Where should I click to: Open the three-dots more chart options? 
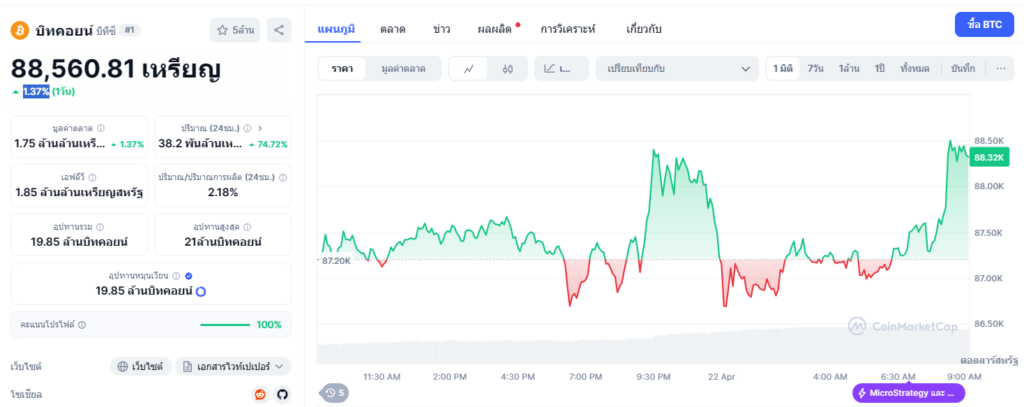point(1000,68)
